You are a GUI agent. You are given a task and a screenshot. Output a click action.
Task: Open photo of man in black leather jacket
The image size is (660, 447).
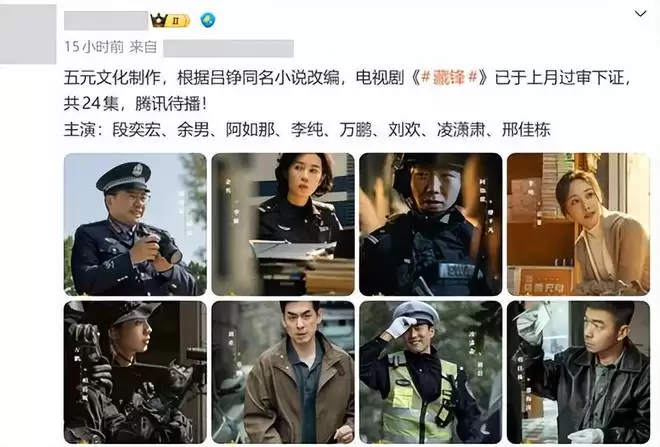578,372
